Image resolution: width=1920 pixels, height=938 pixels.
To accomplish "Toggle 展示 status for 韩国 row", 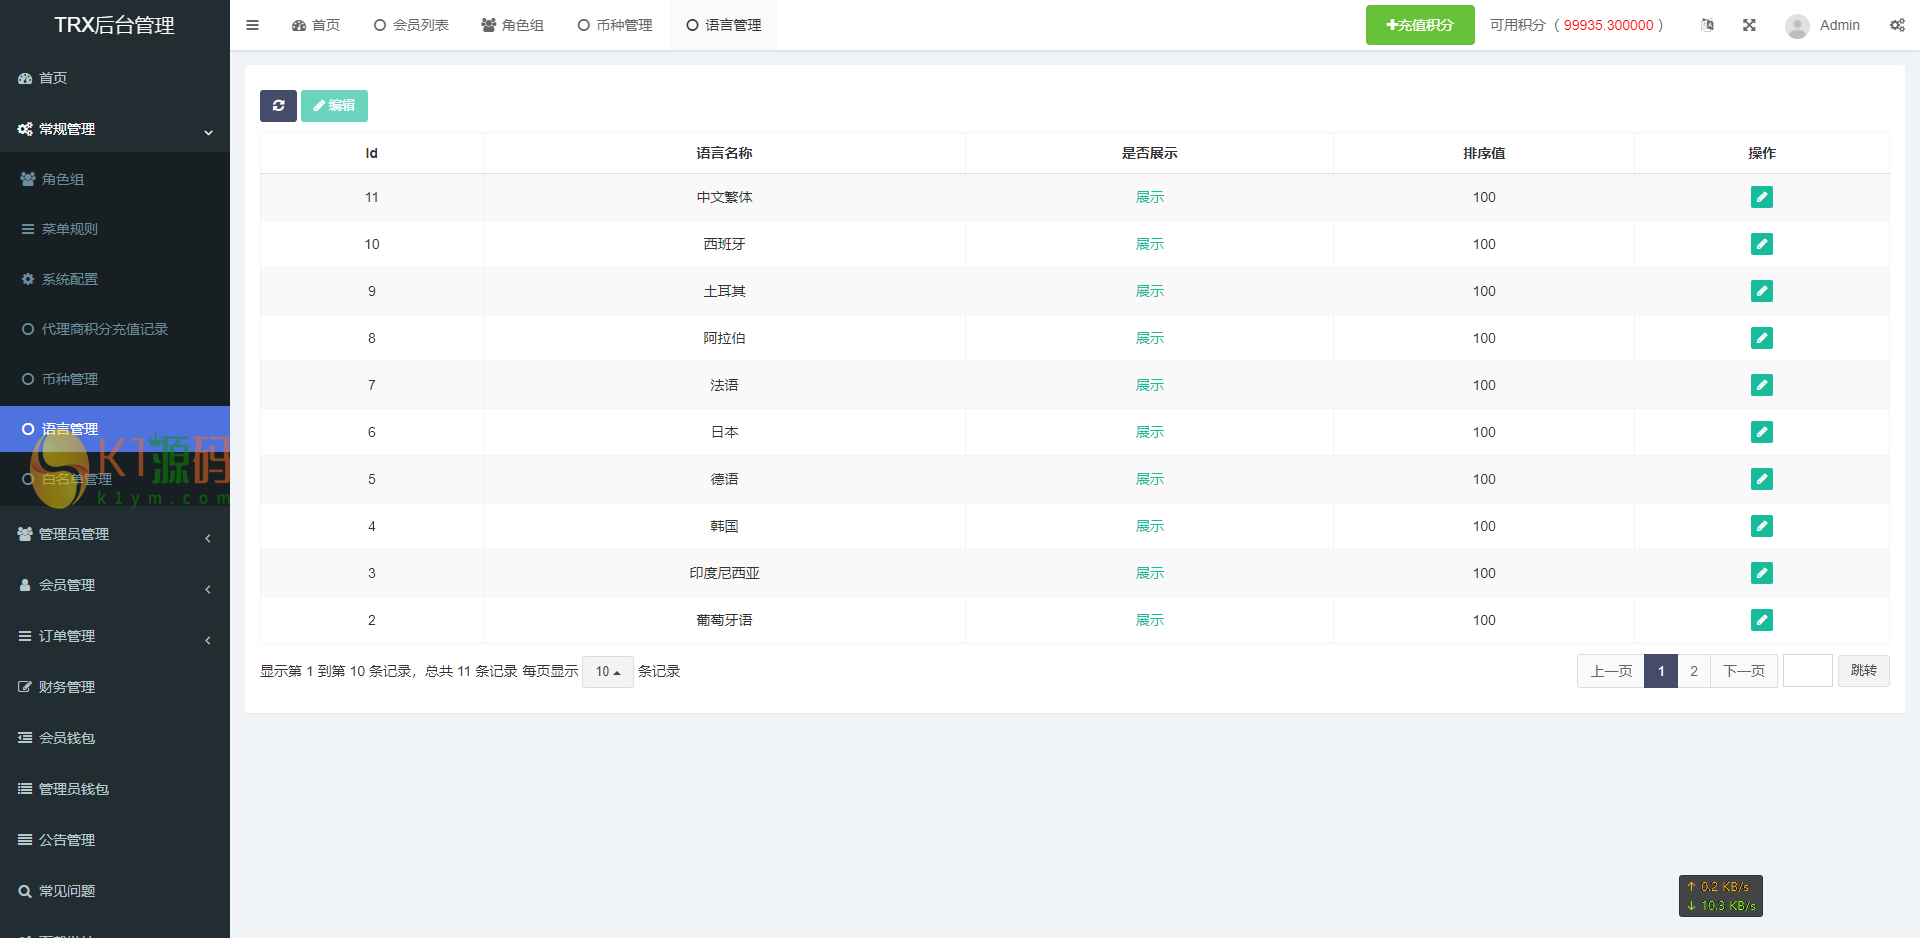I will pos(1149,527).
